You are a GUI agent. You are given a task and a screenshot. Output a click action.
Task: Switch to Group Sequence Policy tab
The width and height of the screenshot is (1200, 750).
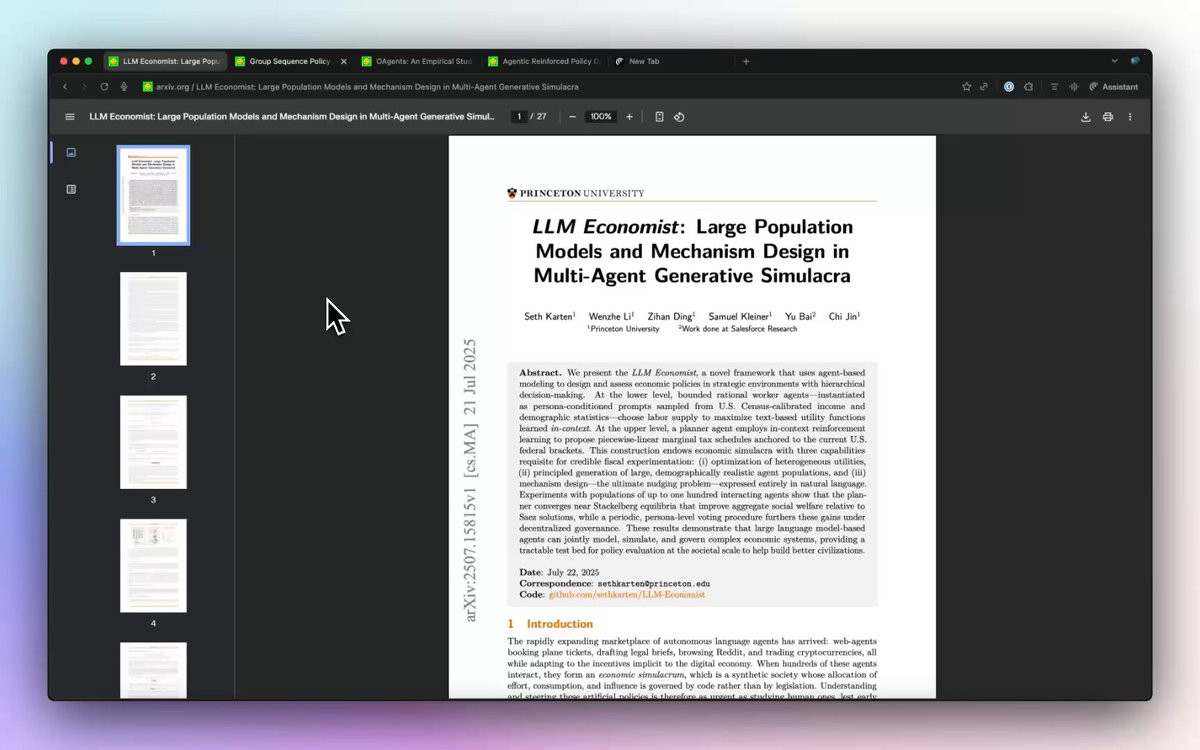[290, 61]
